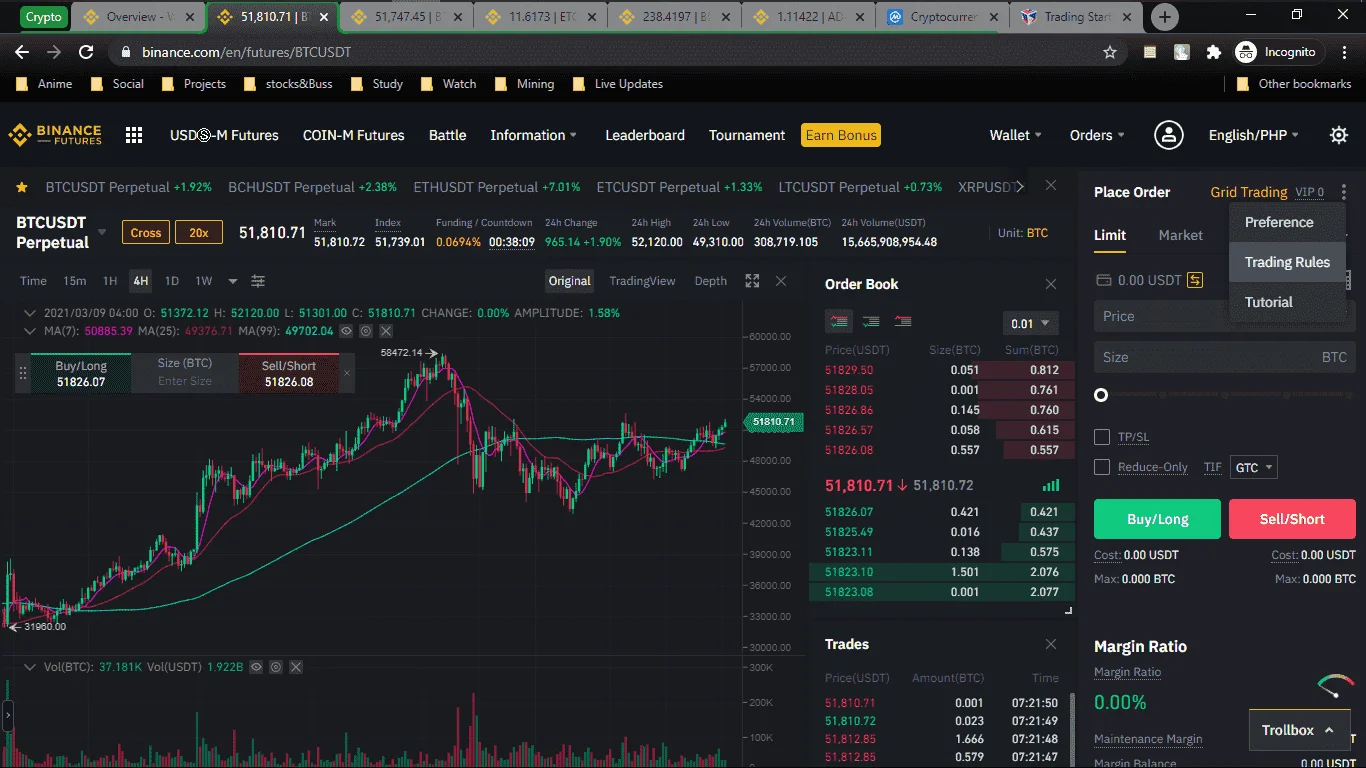Click Enter Size field in quick order widget
The image size is (1366, 768).
pyautogui.click(x=185, y=381)
